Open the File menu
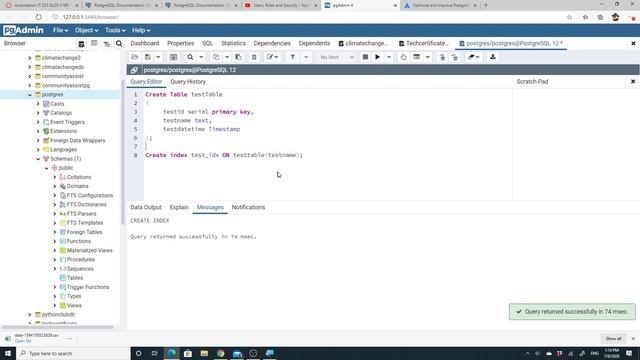 (x=60, y=30)
